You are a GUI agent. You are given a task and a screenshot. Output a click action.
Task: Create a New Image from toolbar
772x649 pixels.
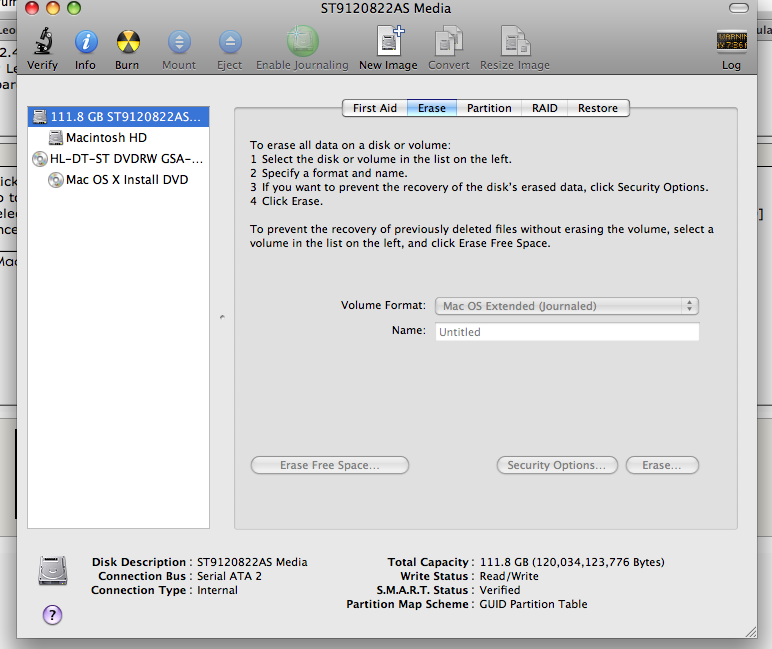pos(389,41)
